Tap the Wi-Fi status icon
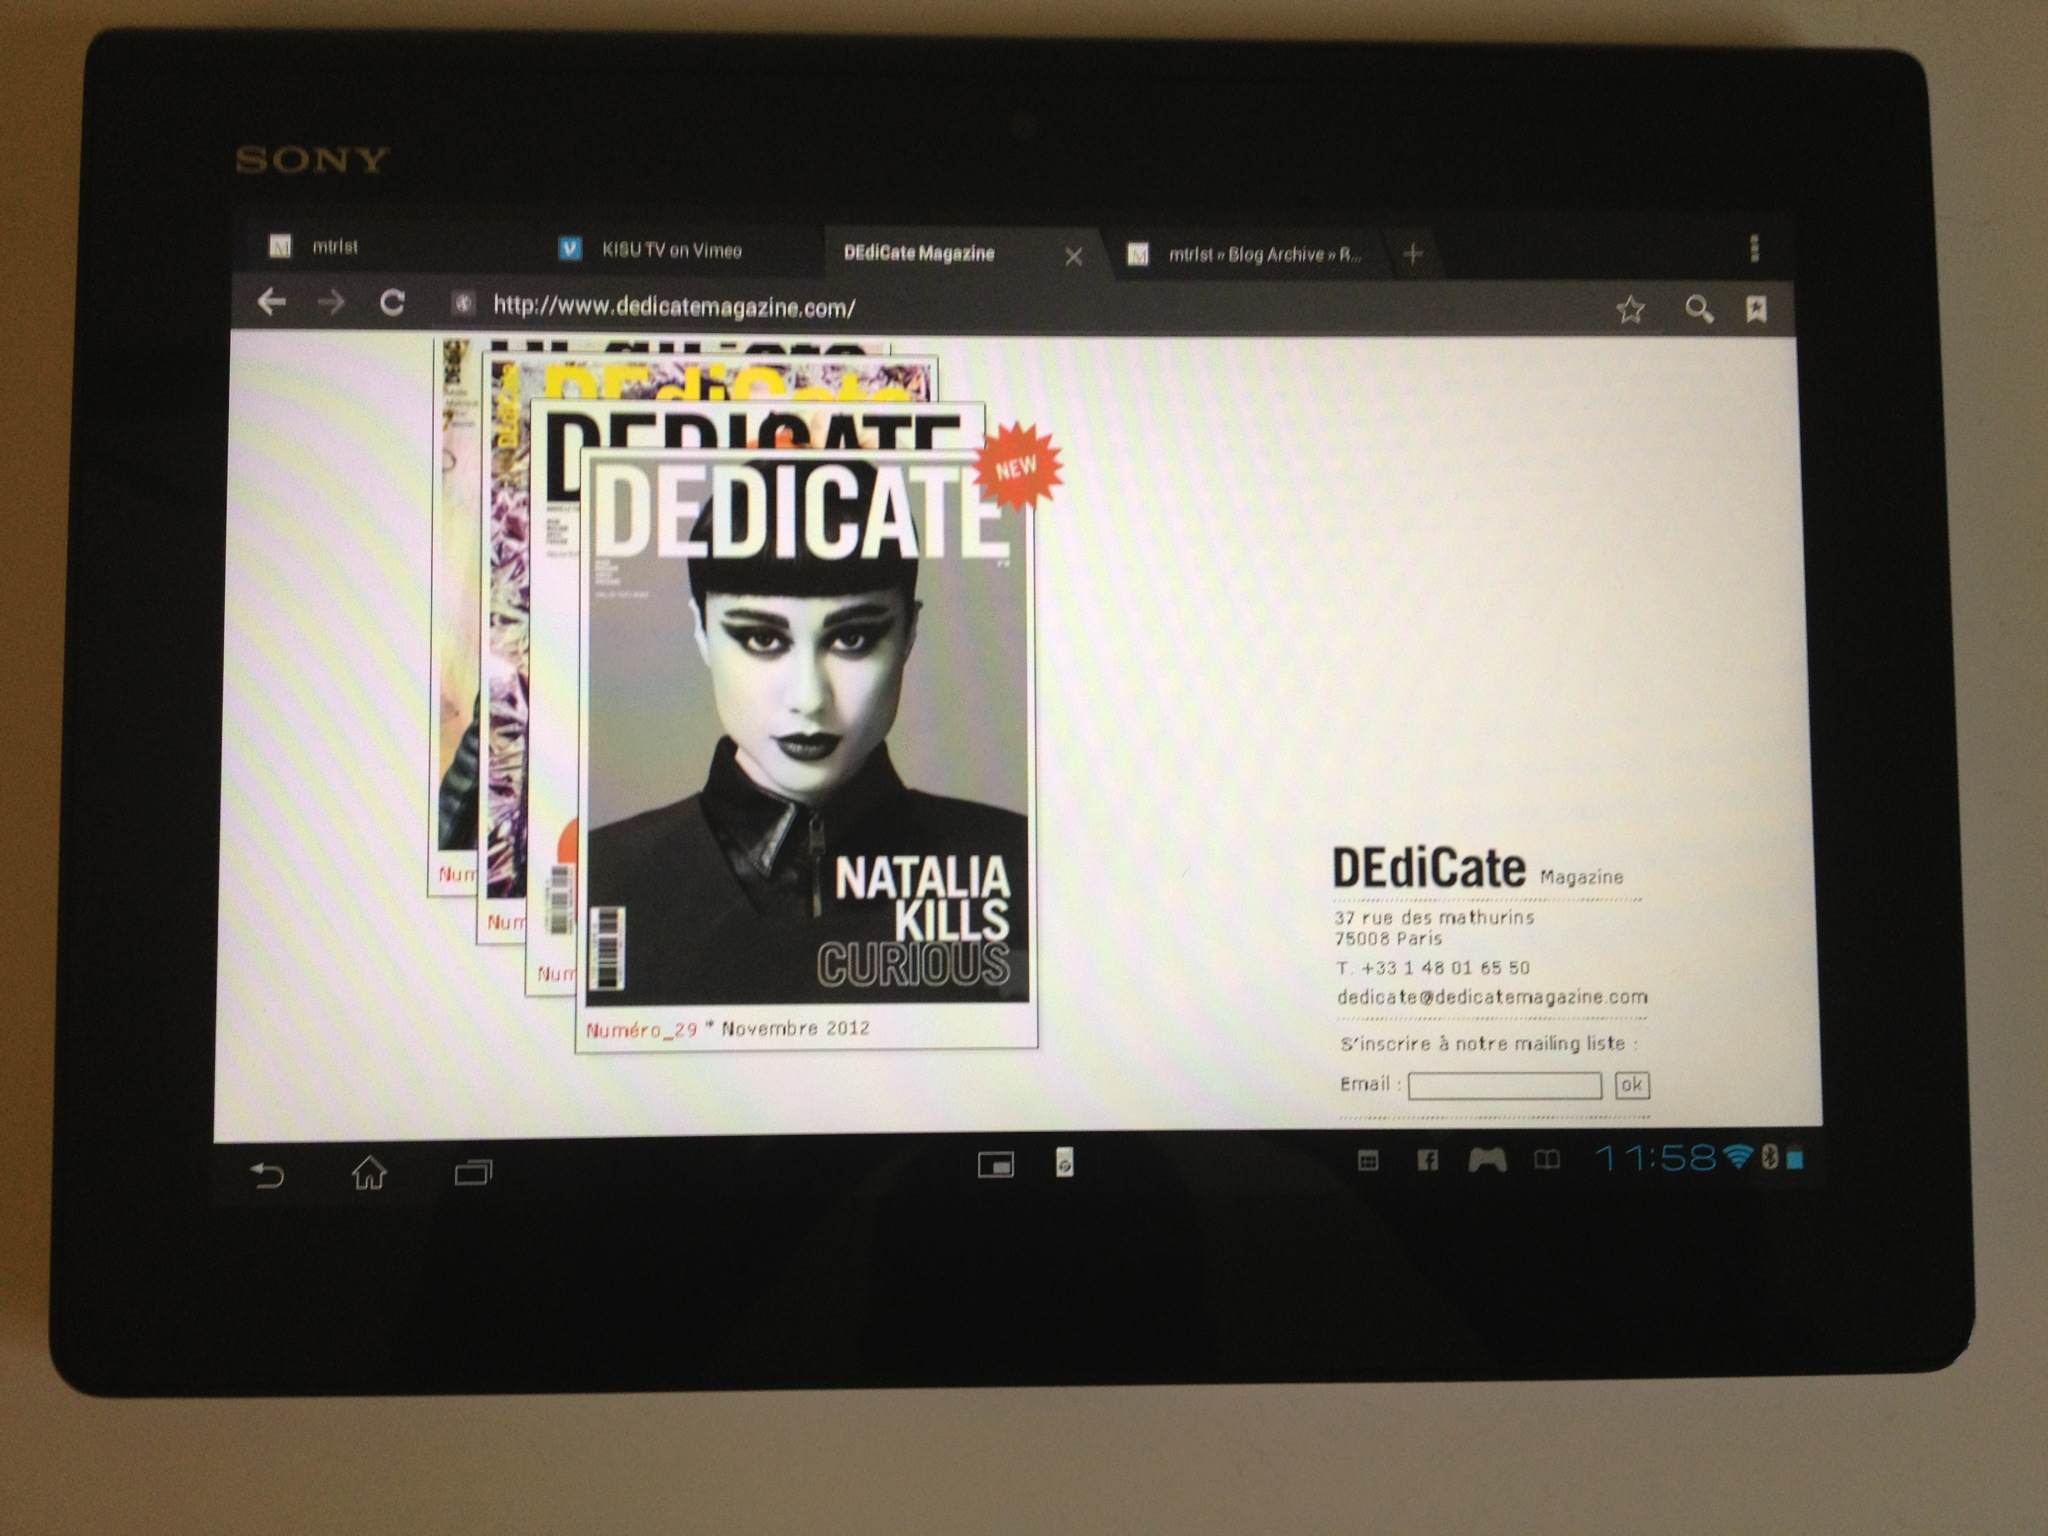This screenshot has height=1536, width=2048. 1739,1158
